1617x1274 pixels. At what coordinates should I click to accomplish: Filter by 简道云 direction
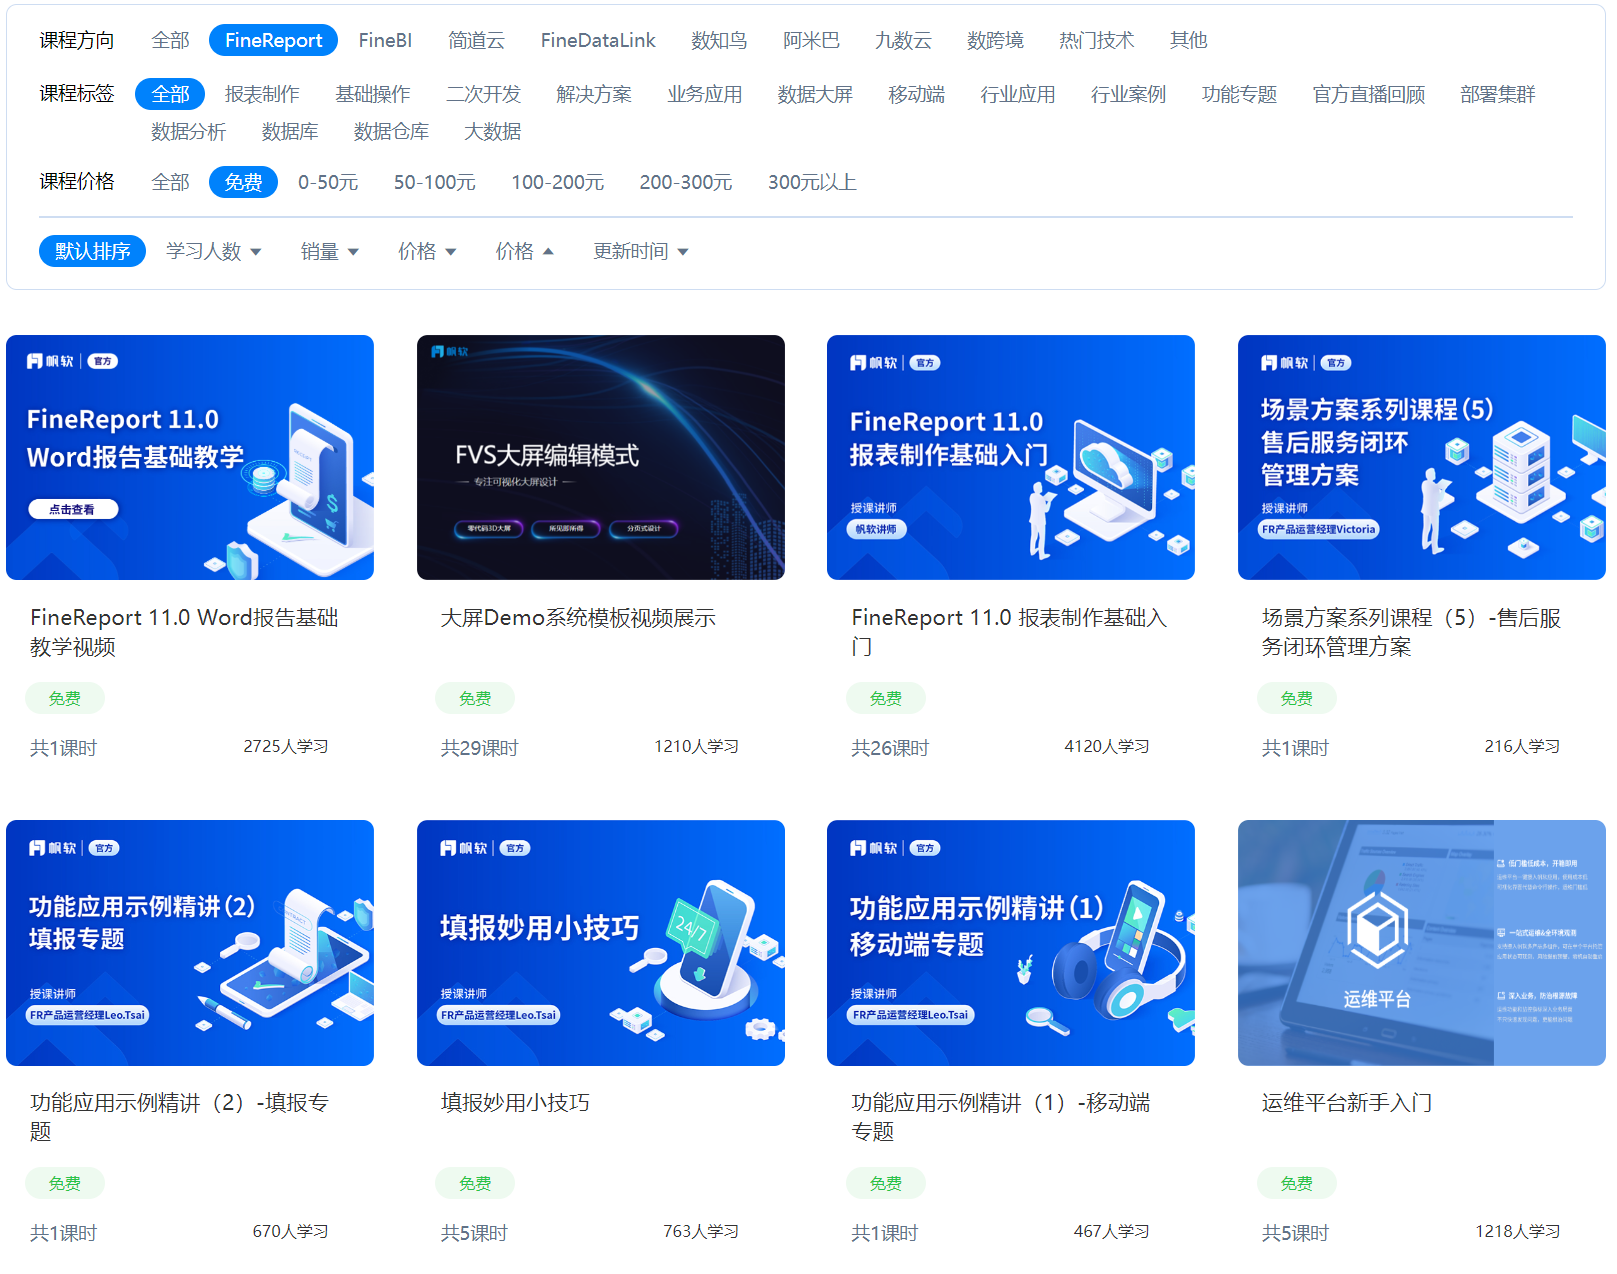coord(476,40)
